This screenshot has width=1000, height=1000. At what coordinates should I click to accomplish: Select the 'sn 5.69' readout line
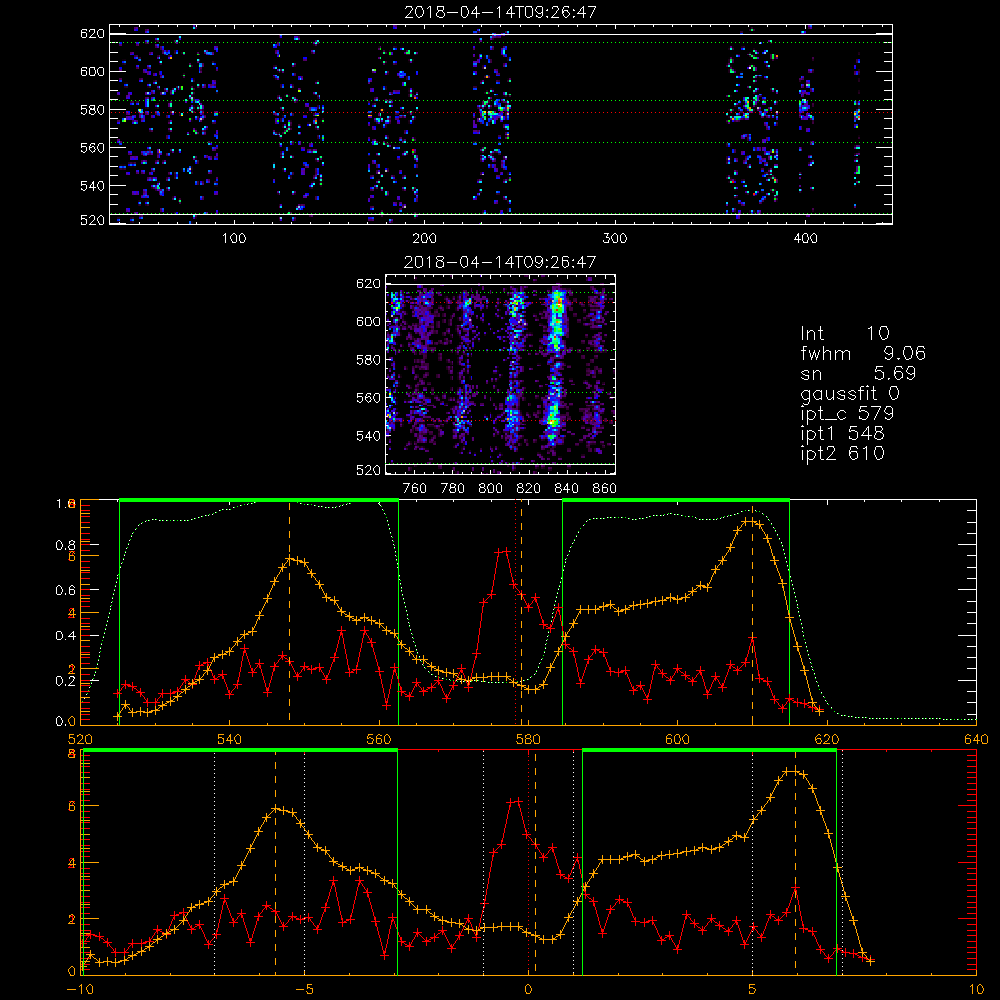point(858,373)
